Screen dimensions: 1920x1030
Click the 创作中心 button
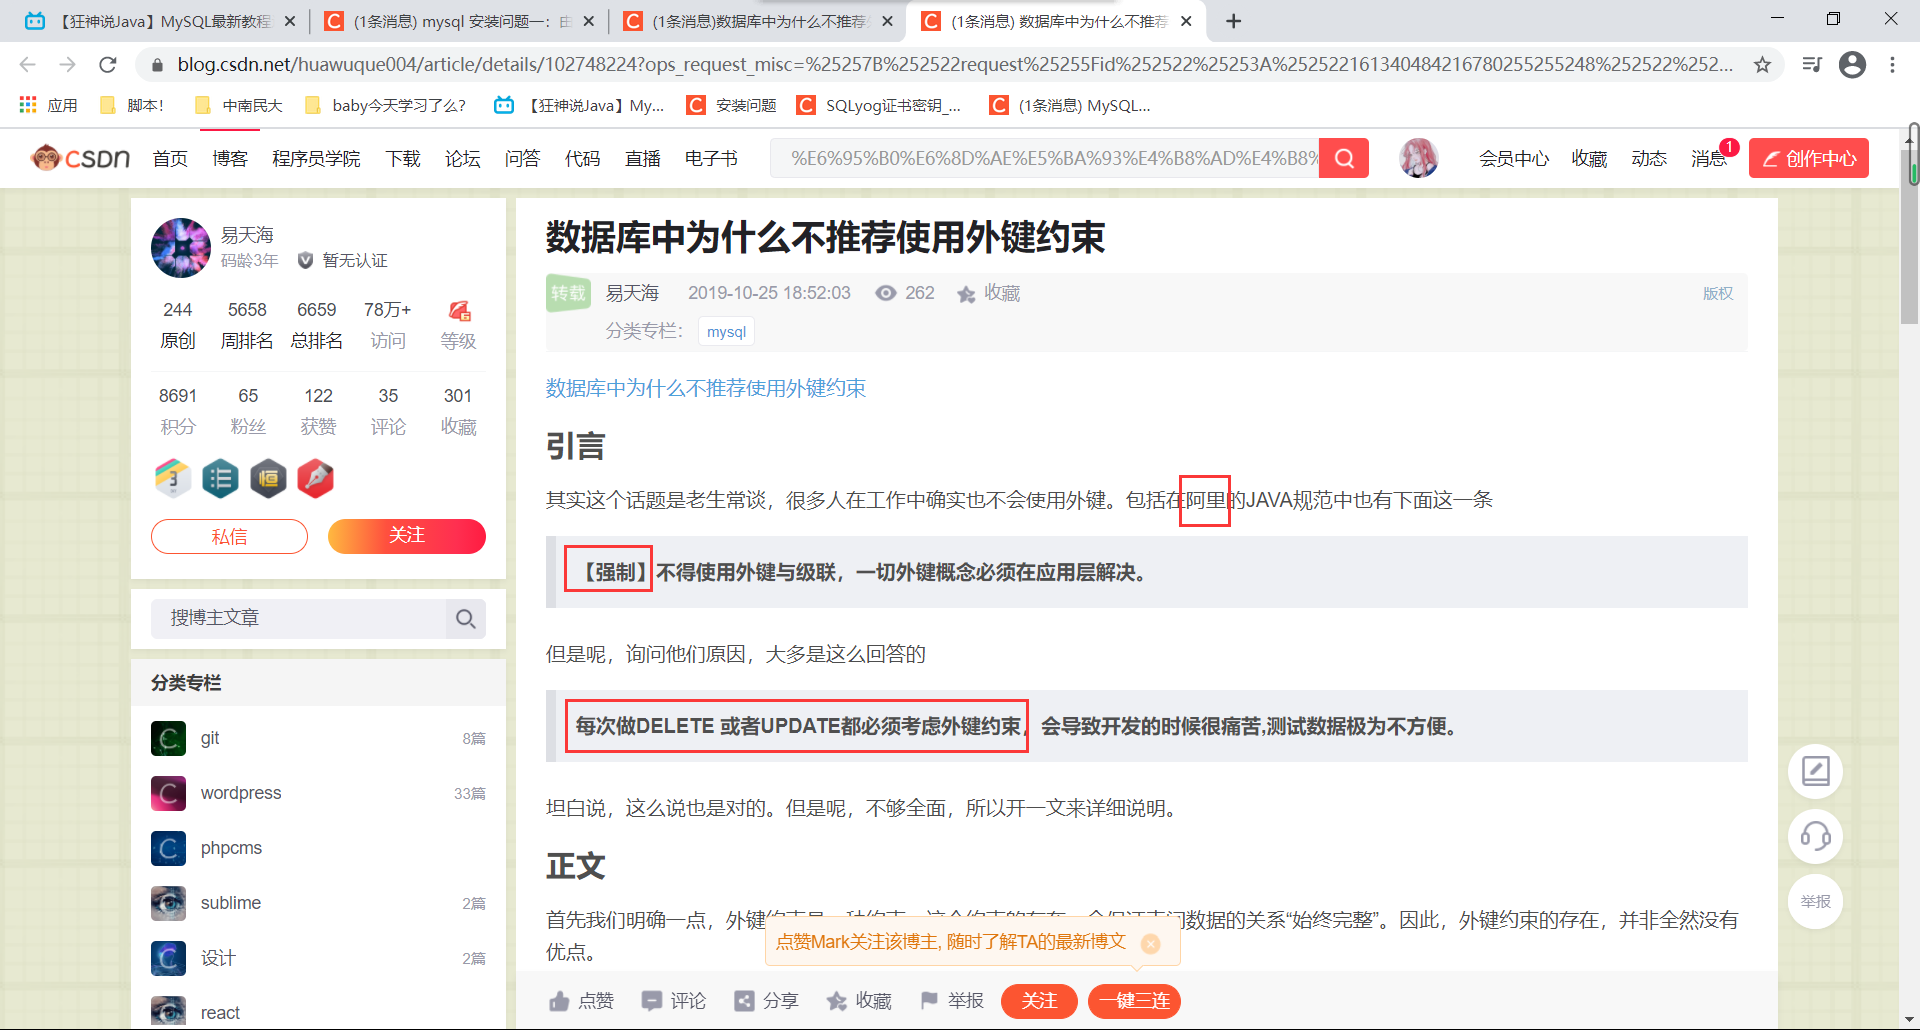click(1808, 158)
